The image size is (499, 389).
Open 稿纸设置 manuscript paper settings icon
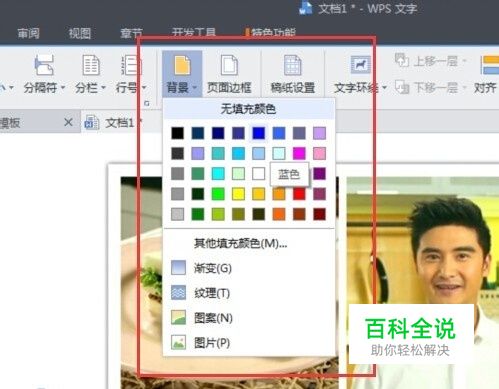click(293, 65)
